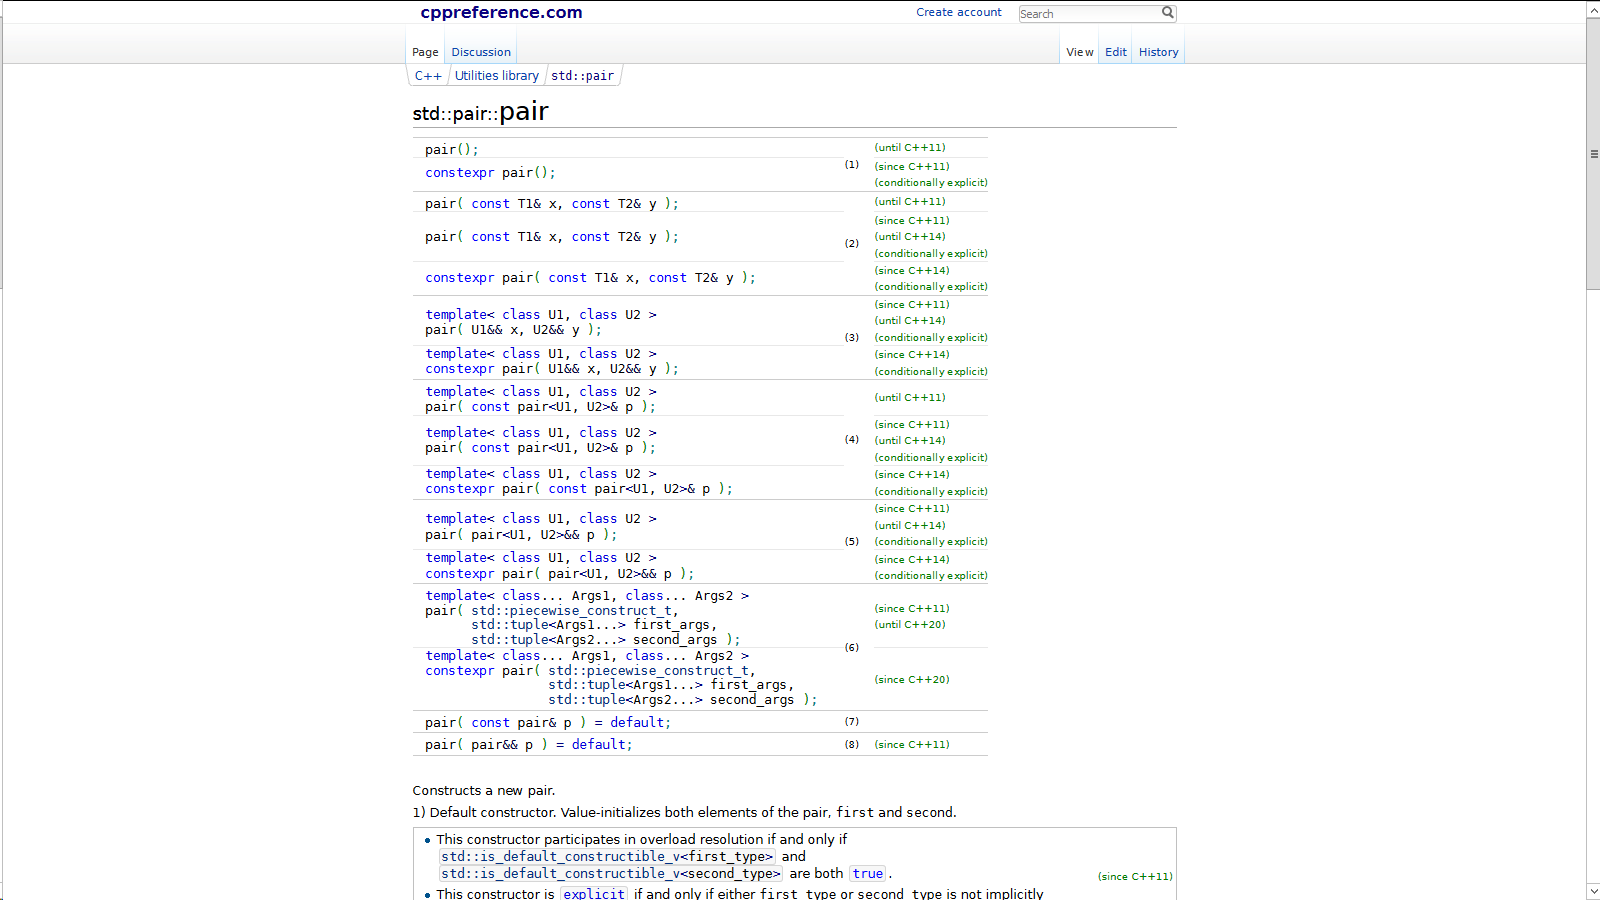Go to the C++ breadcrumb
1600x900 pixels.
[x=428, y=76]
